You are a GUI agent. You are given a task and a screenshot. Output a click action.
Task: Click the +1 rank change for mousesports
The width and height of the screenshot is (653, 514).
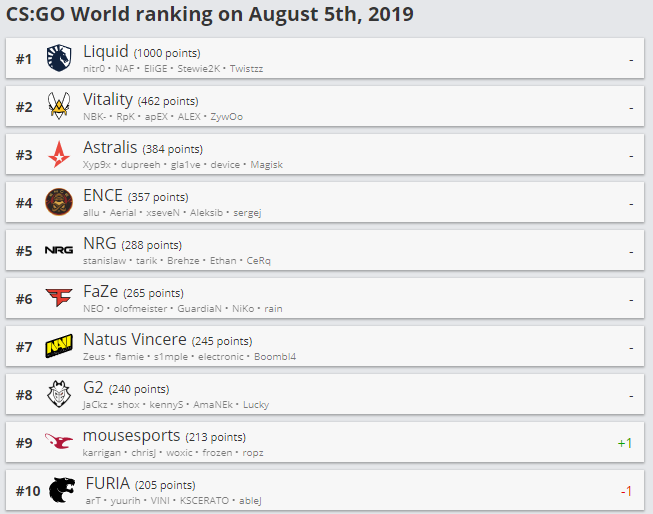coord(625,442)
